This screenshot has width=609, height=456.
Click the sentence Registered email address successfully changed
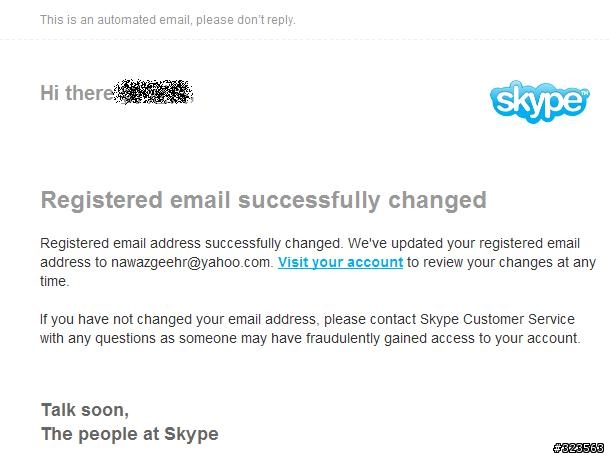(192, 244)
